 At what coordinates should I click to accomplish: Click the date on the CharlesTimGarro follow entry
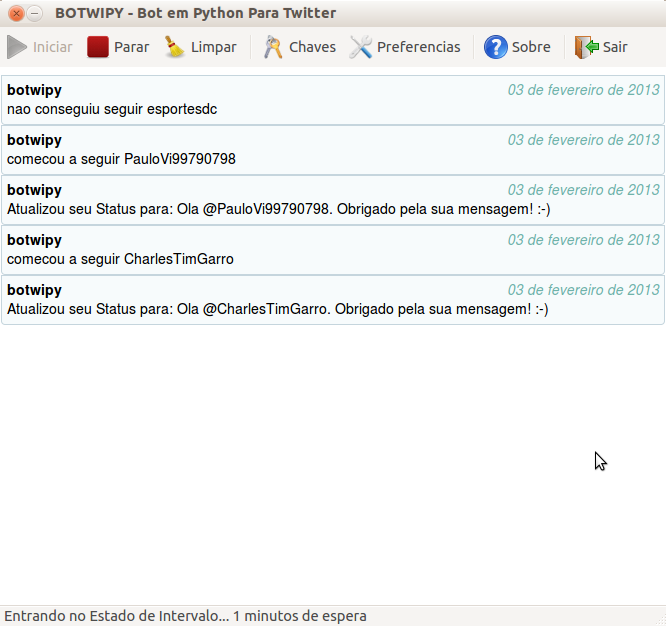(x=584, y=240)
